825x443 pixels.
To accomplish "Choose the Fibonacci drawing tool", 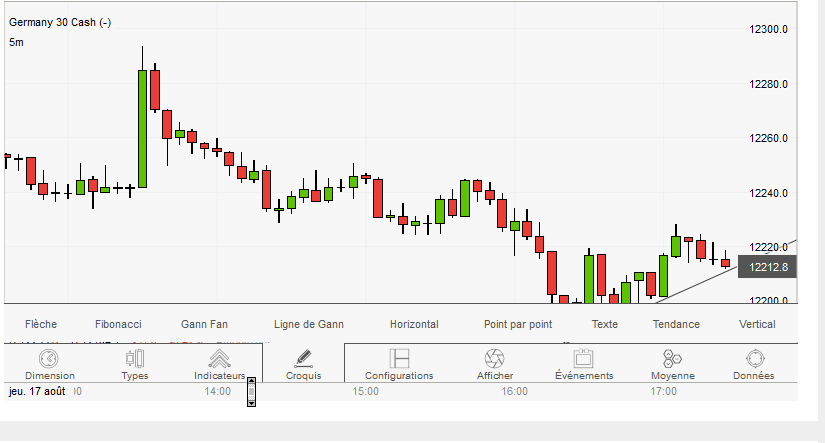I will click(x=118, y=324).
